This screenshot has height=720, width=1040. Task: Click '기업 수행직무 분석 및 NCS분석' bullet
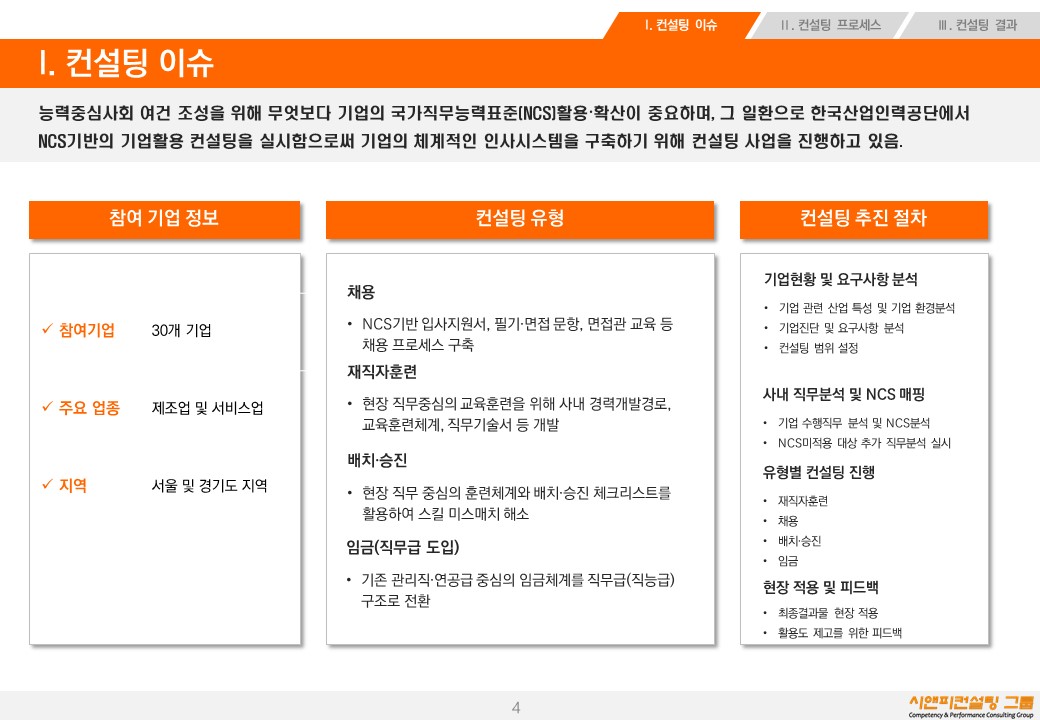pos(854,423)
